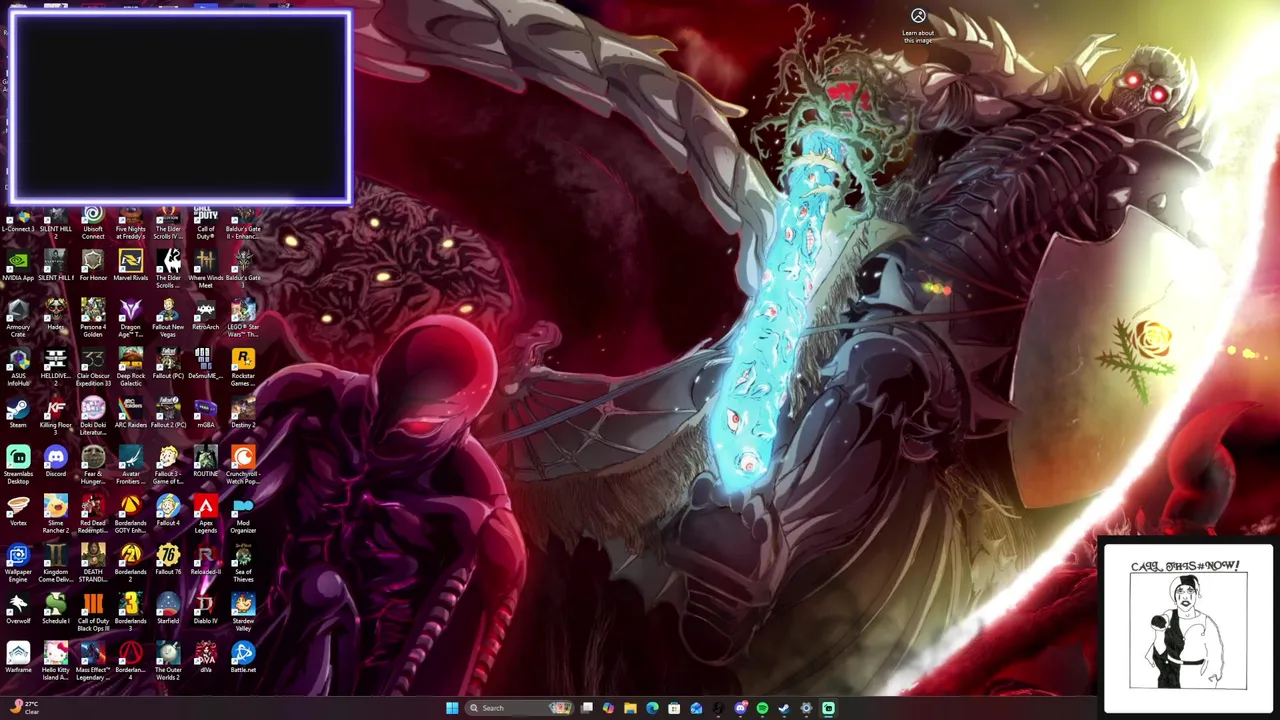Launch DEATH STRANDING desktop shortcut
The image size is (1280, 720).
pos(93,564)
